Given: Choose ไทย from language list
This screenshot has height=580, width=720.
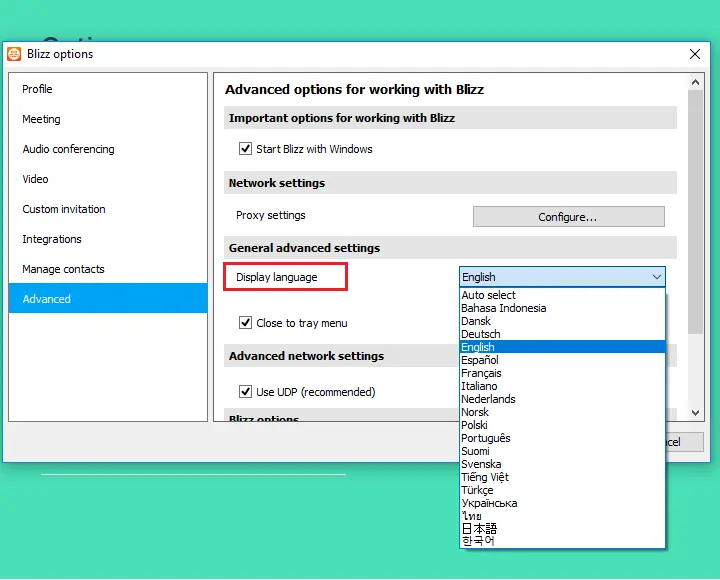Looking at the screenshot, I should point(562,516).
